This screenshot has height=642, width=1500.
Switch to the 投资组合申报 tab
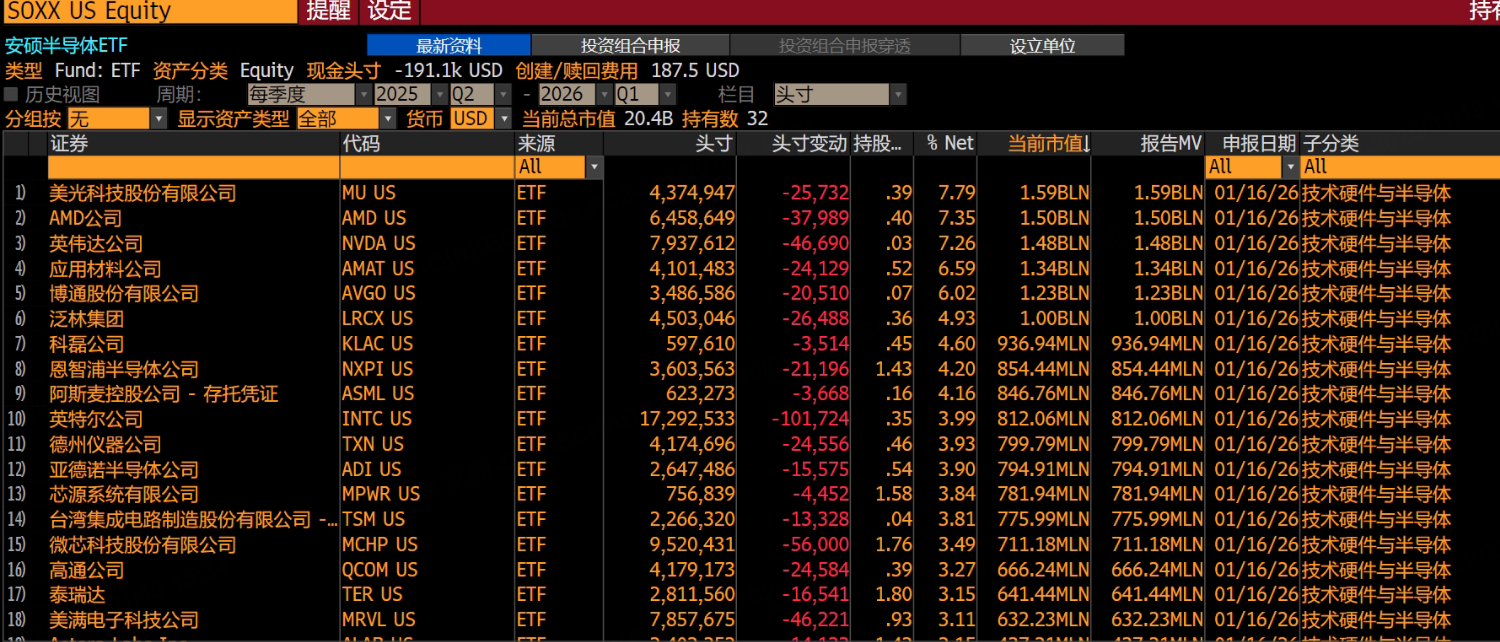630,46
